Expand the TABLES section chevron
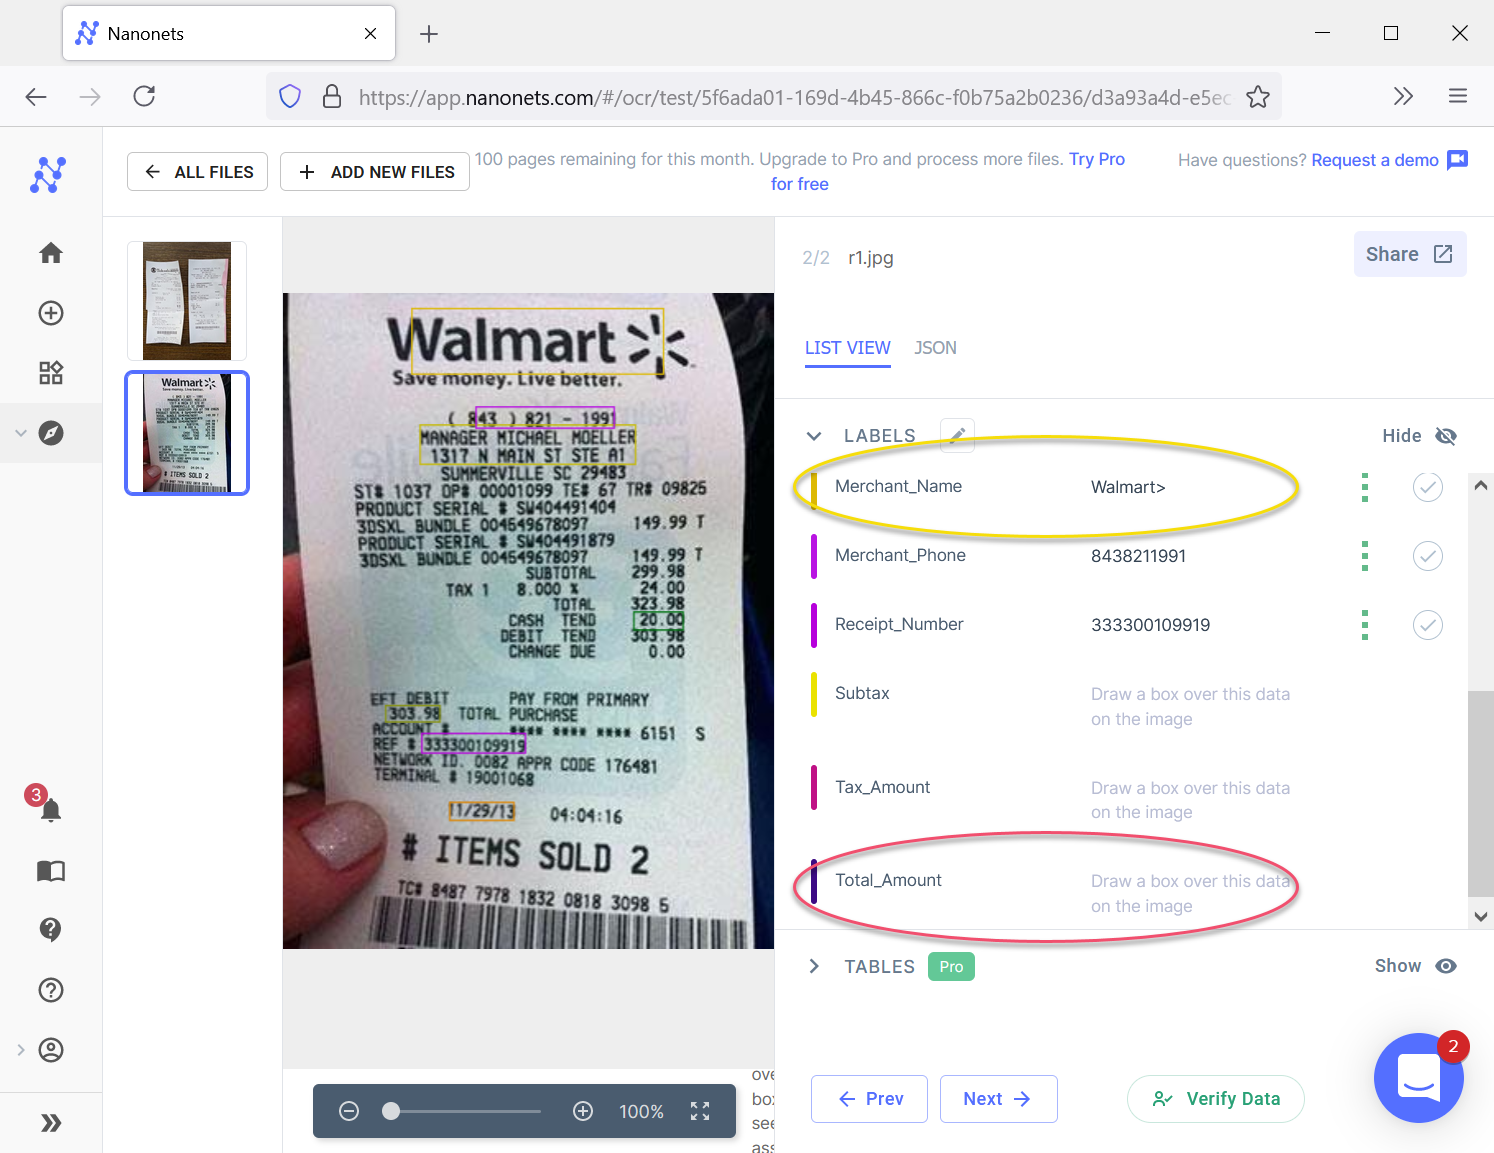The height and width of the screenshot is (1153, 1494). pos(814,966)
